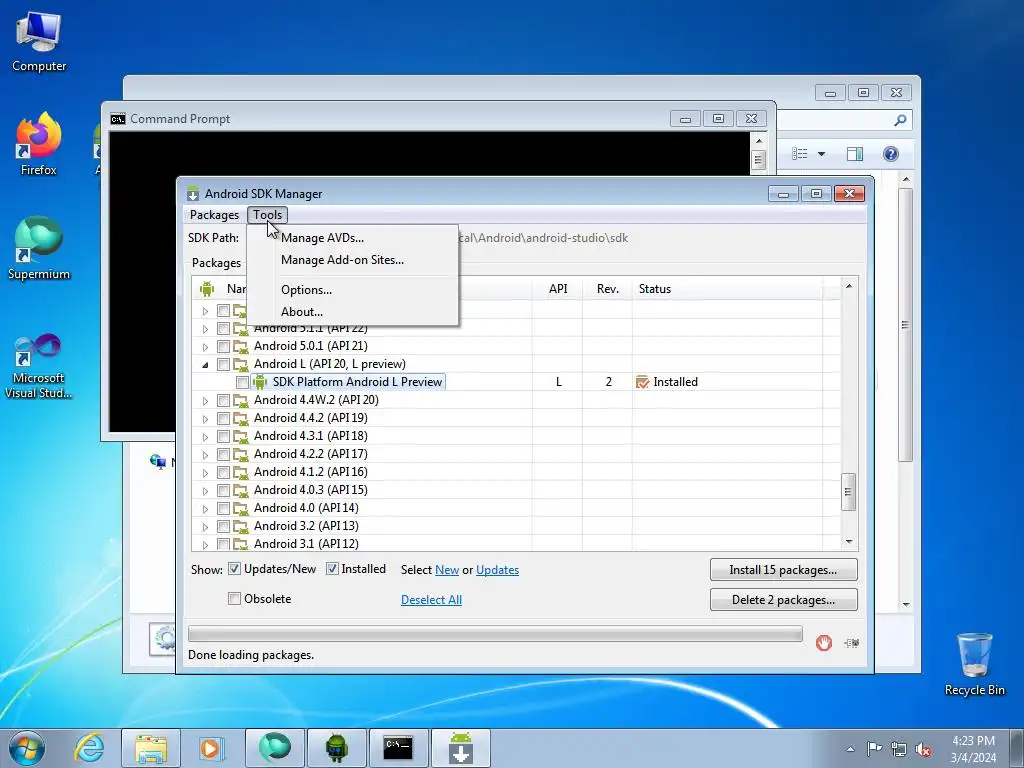Open Manage AVDs from Tools menu

click(322, 238)
